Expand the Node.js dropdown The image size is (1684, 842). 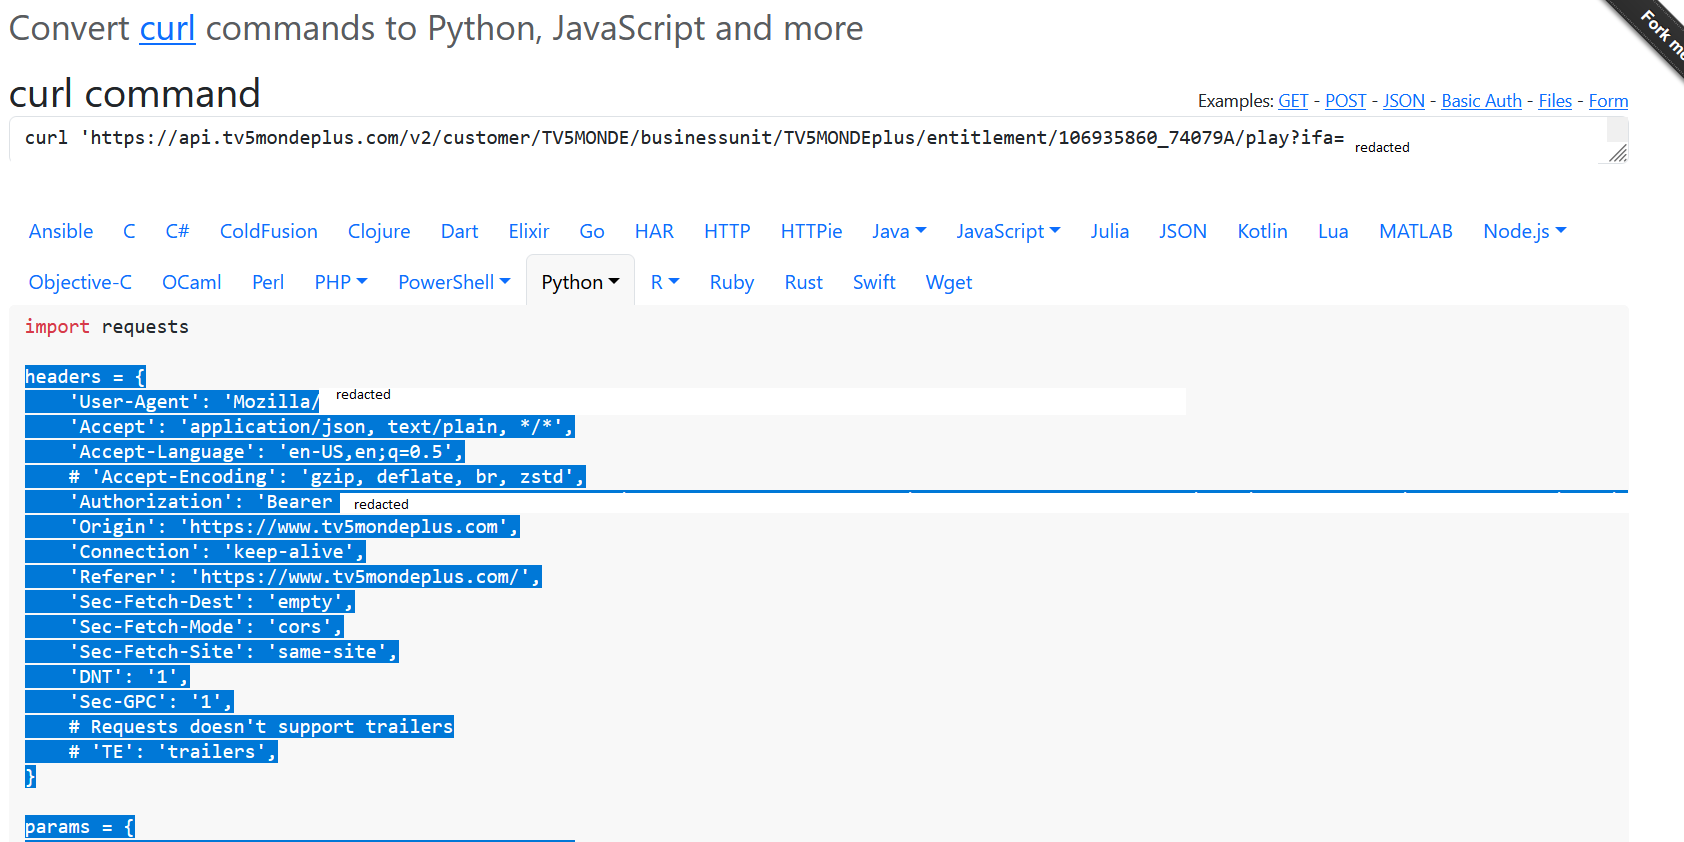coord(1524,232)
